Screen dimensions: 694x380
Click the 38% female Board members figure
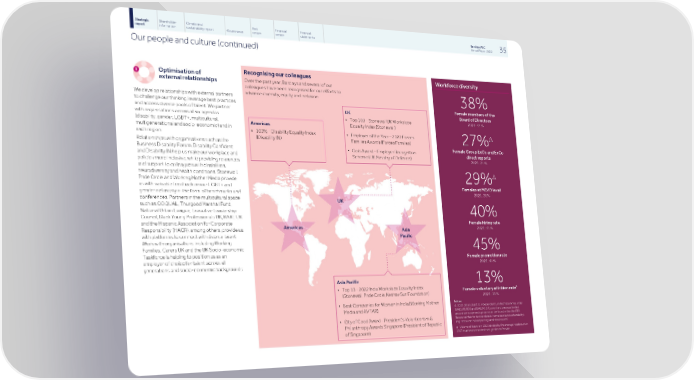474,104
